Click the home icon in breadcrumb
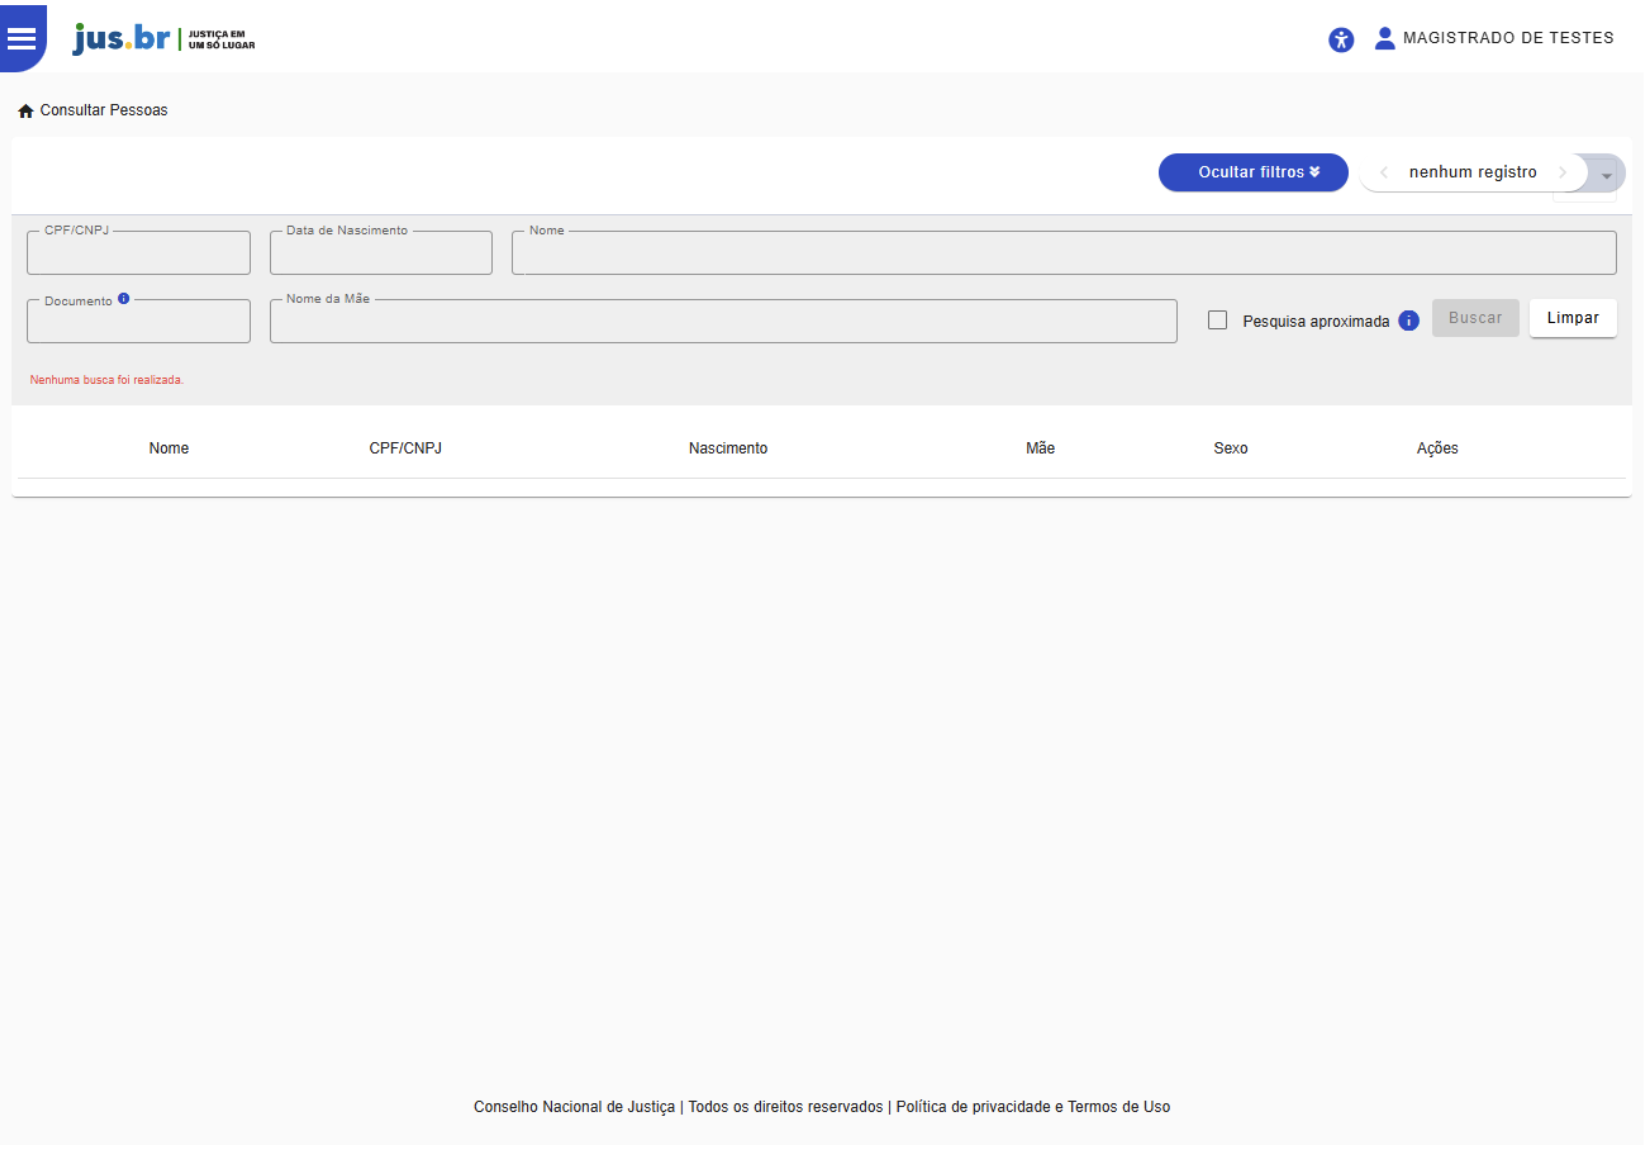Screen dimensions: 1644x1156 tap(26, 111)
